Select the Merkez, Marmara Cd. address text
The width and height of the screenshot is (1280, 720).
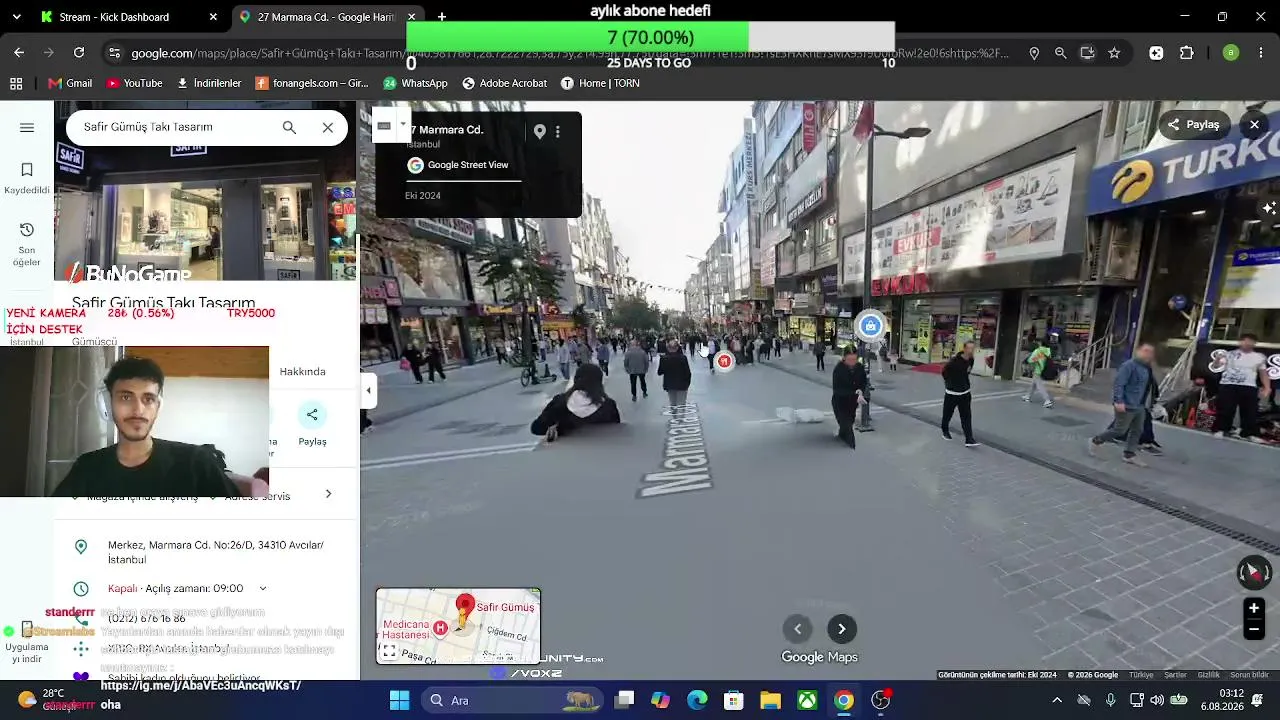click(216, 552)
